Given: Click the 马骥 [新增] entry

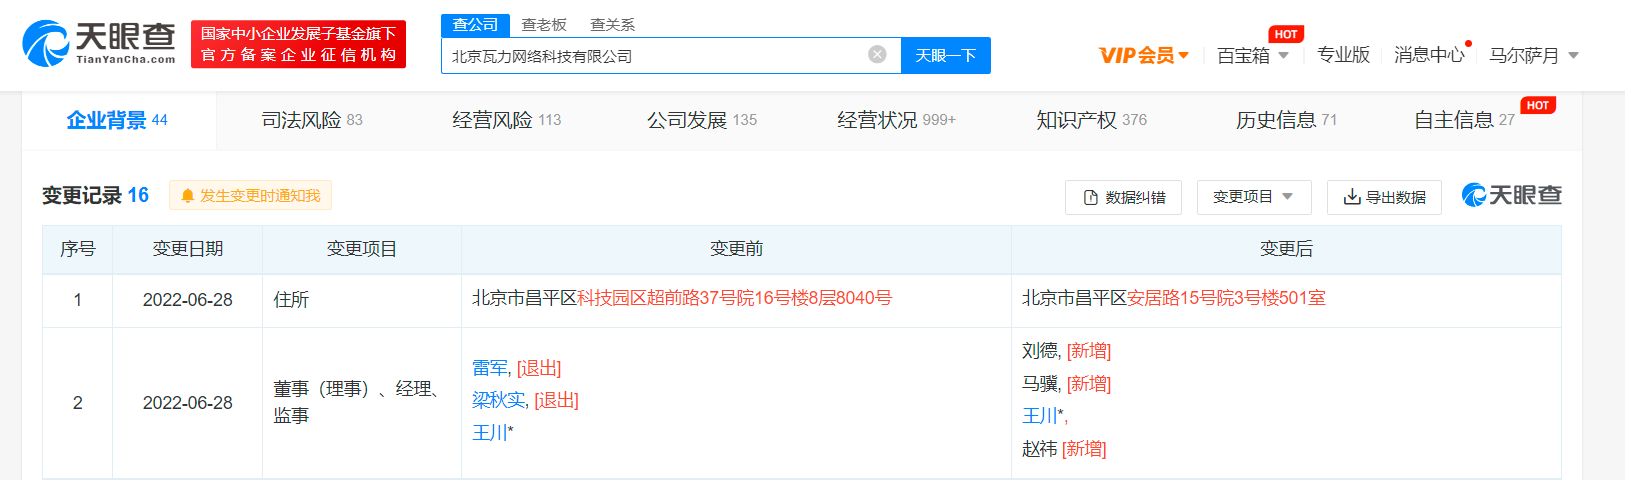Looking at the screenshot, I should click(1066, 384).
